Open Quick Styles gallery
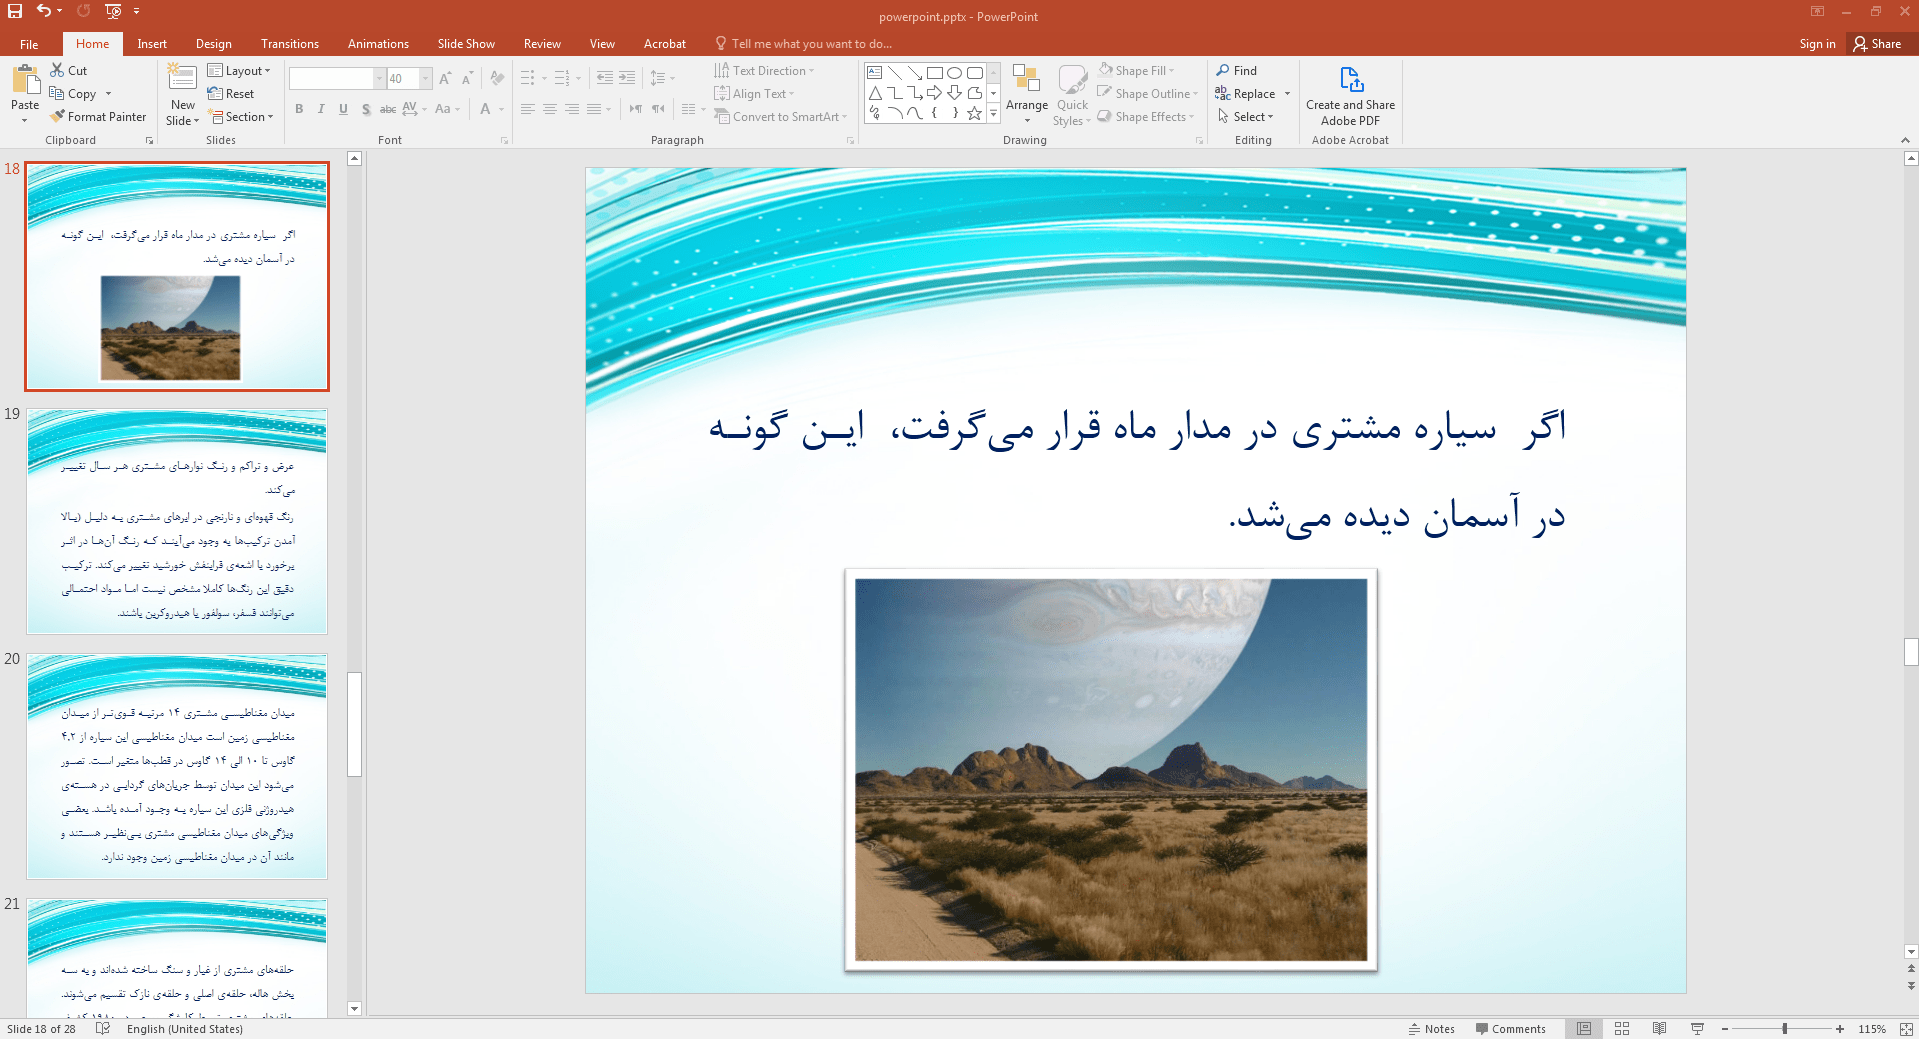Image resolution: width=1919 pixels, height=1039 pixels. pyautogui.click(x=1072, y=94)
